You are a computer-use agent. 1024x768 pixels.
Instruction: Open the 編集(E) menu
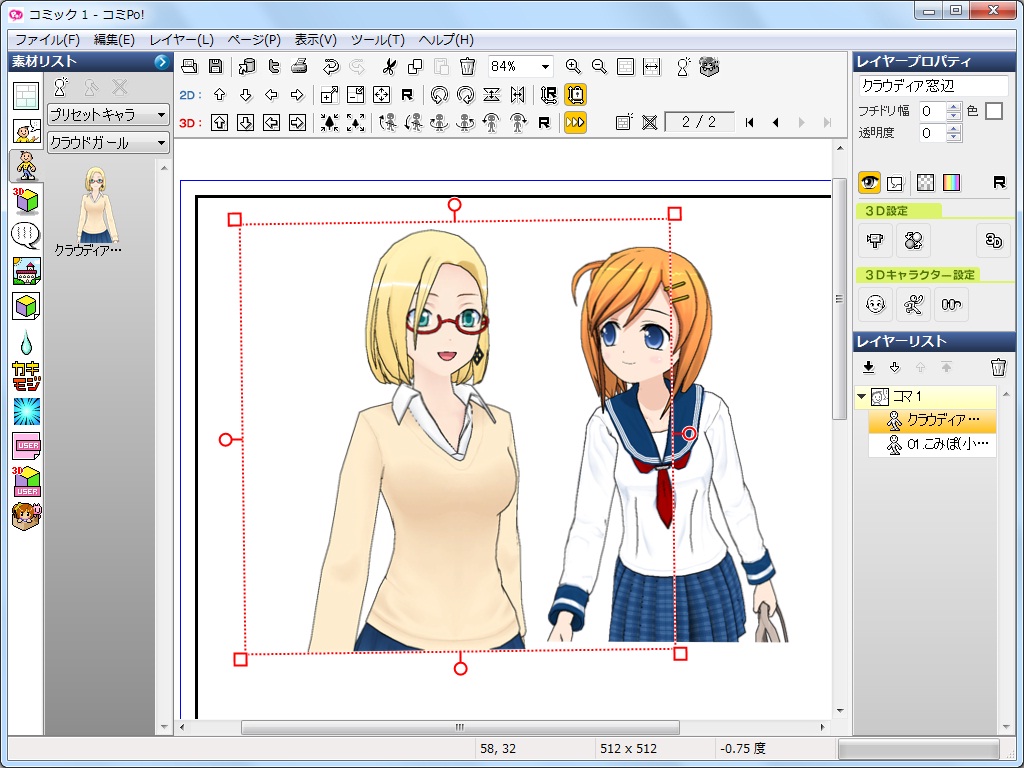114,40
